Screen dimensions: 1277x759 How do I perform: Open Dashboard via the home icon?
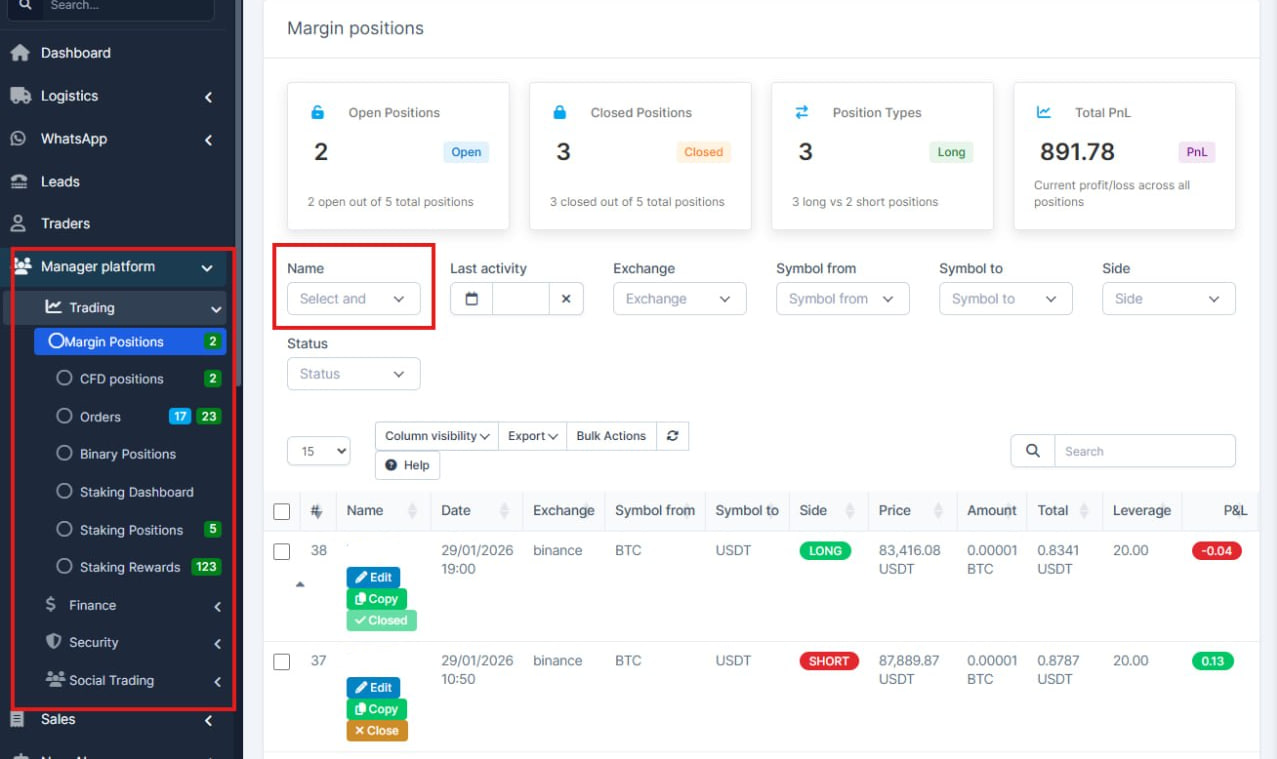pyautogui.click(x=20, y=53)
